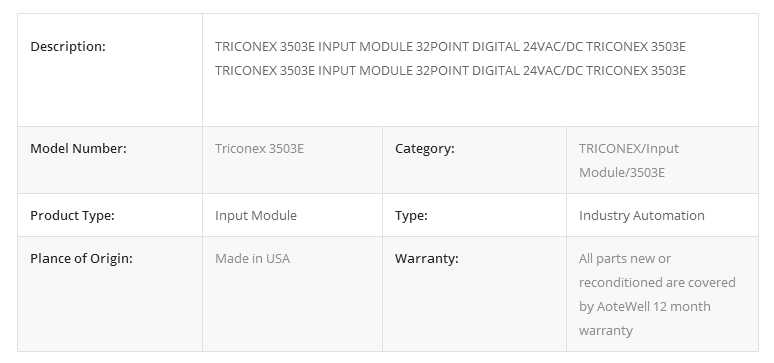This screenshot has width=774, height=363.
Task: Click the Plance of Origin label
Action: (x=81, y=259)
